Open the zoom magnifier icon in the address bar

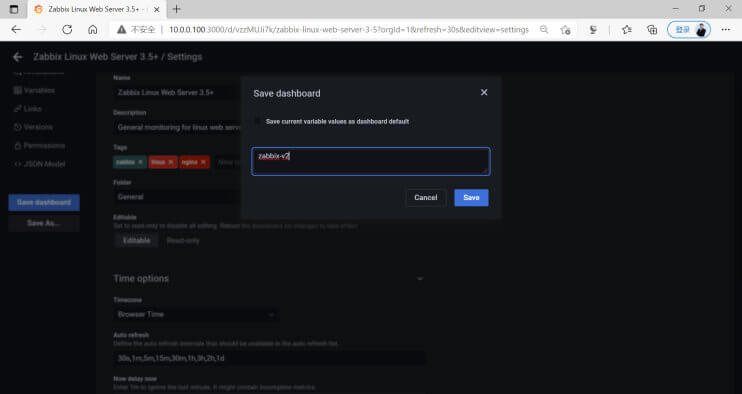pyautogui.click(x=544, y=29)
